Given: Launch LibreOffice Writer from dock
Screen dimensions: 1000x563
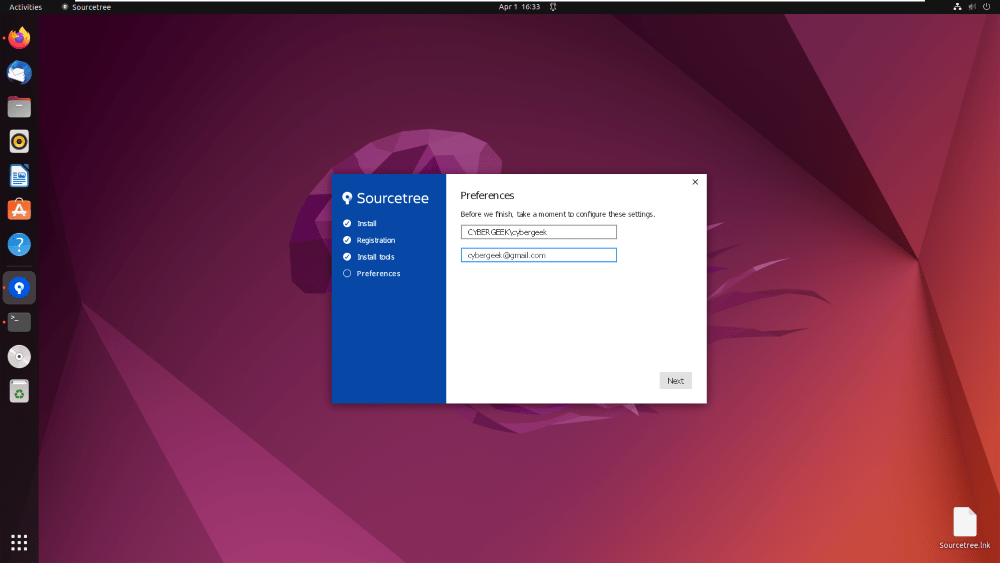Looking at the screenshot, I should [x=19, y=176].
